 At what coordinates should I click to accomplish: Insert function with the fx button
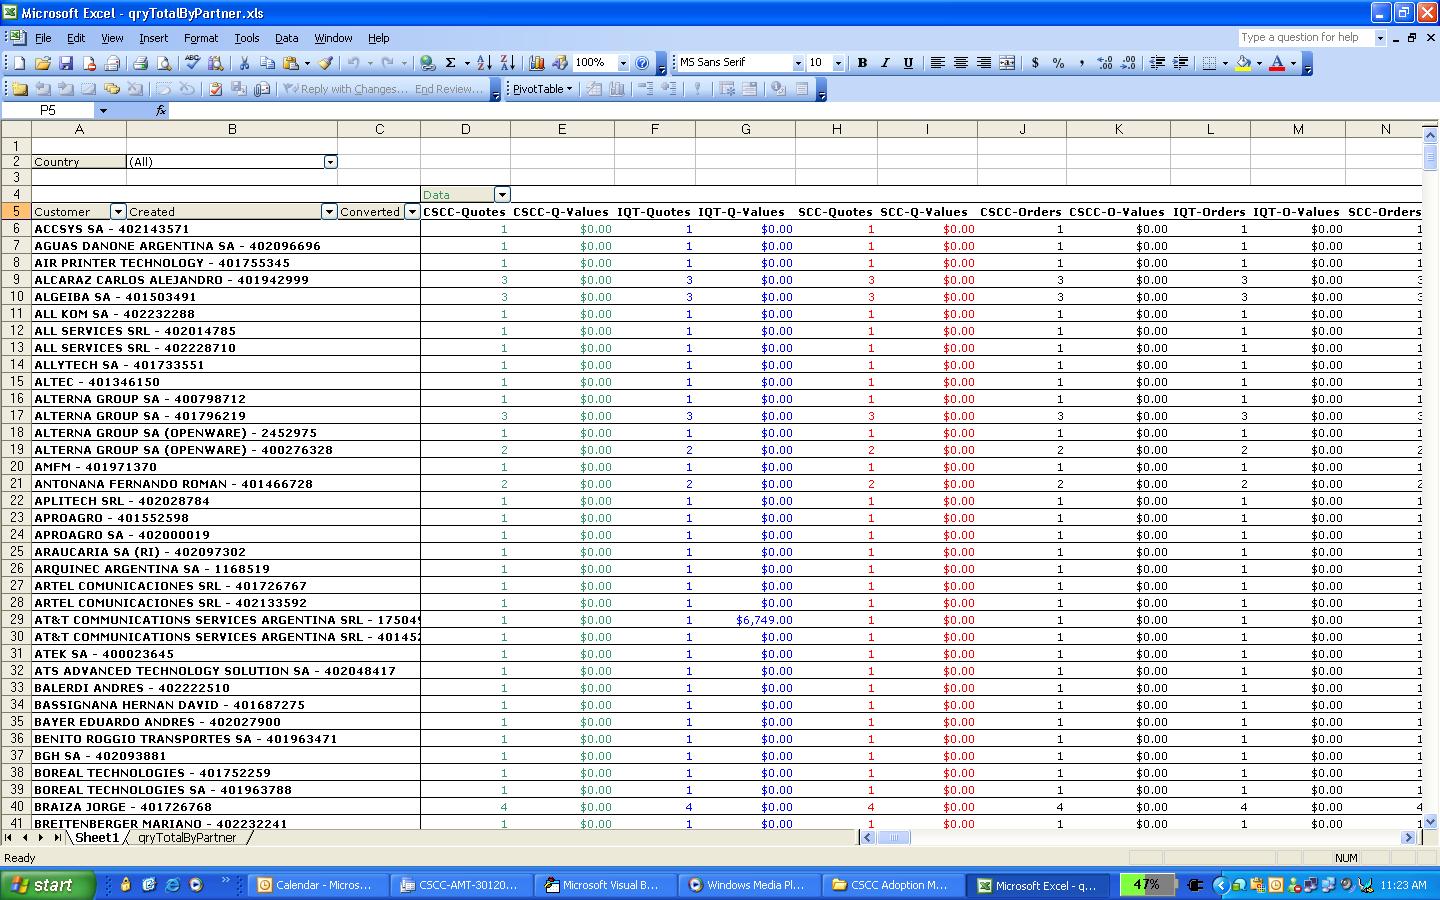(161, 110)
